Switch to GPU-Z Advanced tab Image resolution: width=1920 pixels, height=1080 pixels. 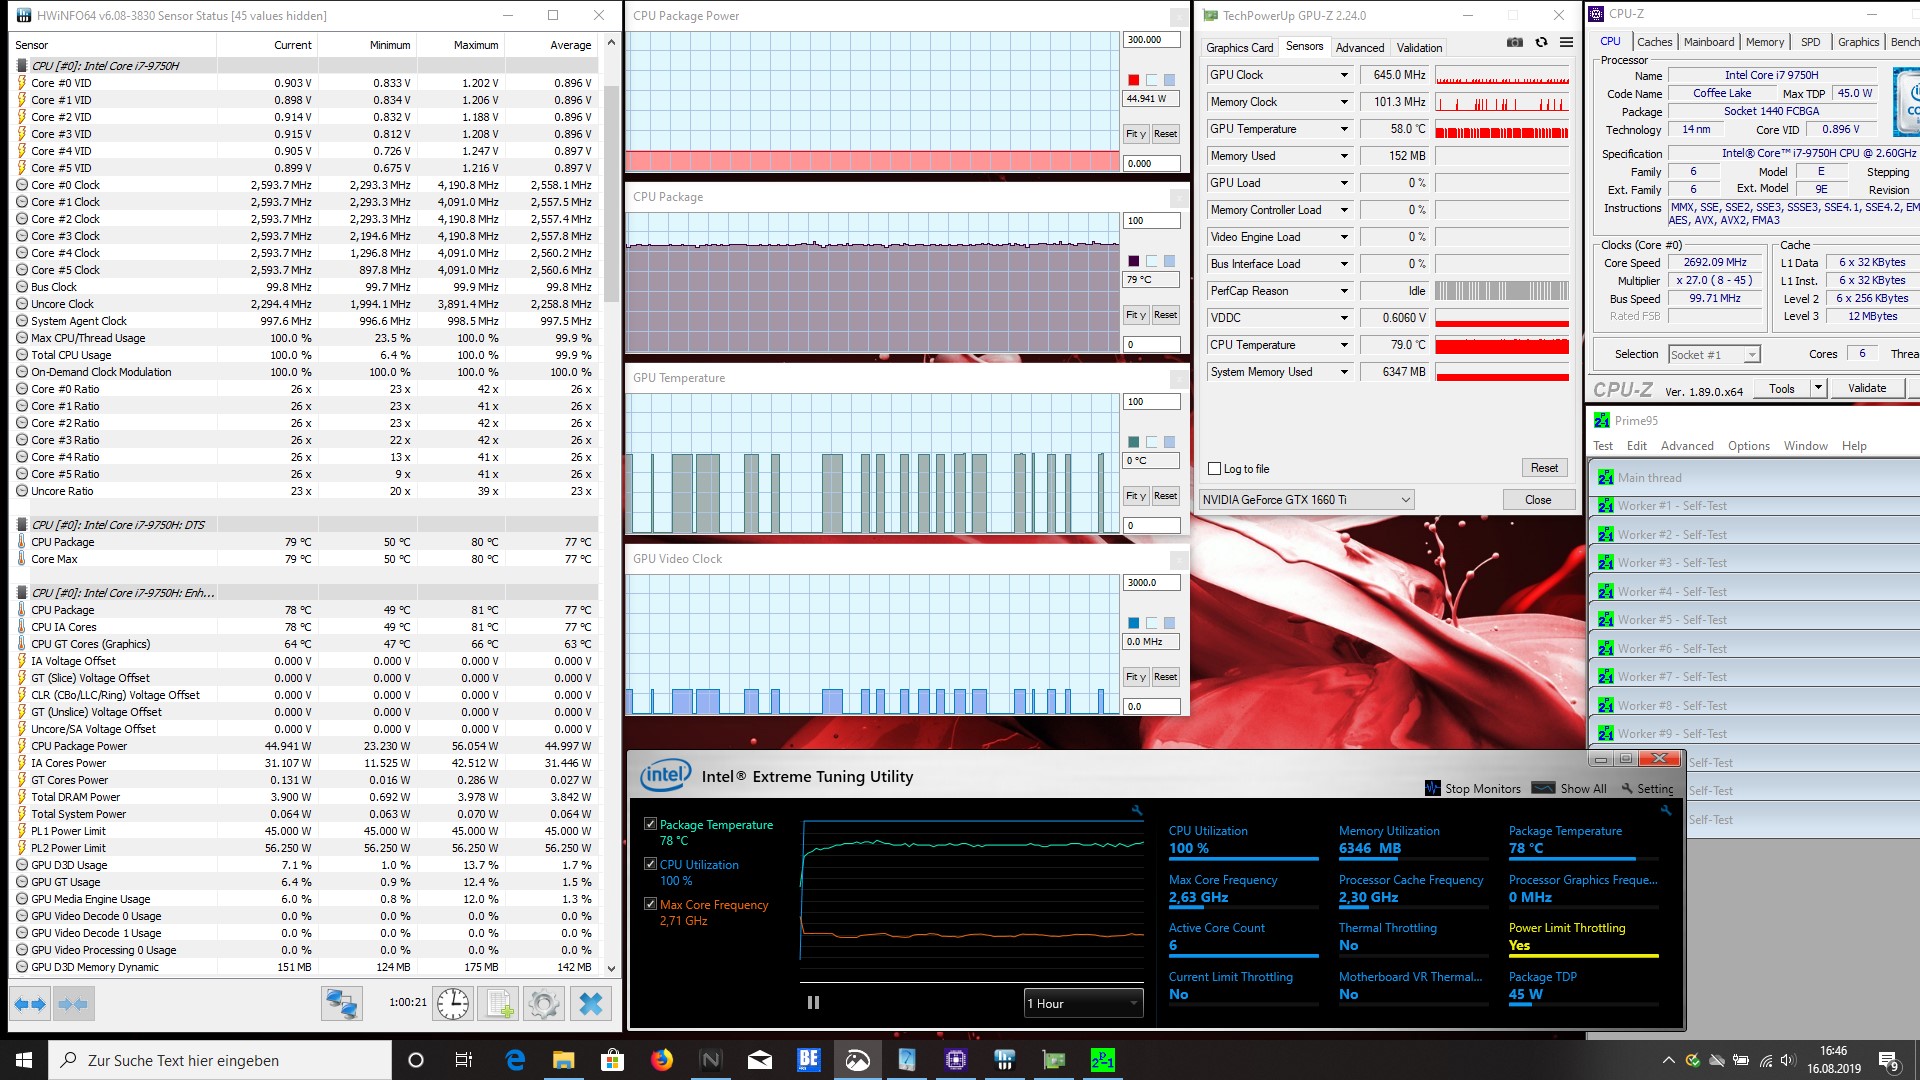point(1360,47)
